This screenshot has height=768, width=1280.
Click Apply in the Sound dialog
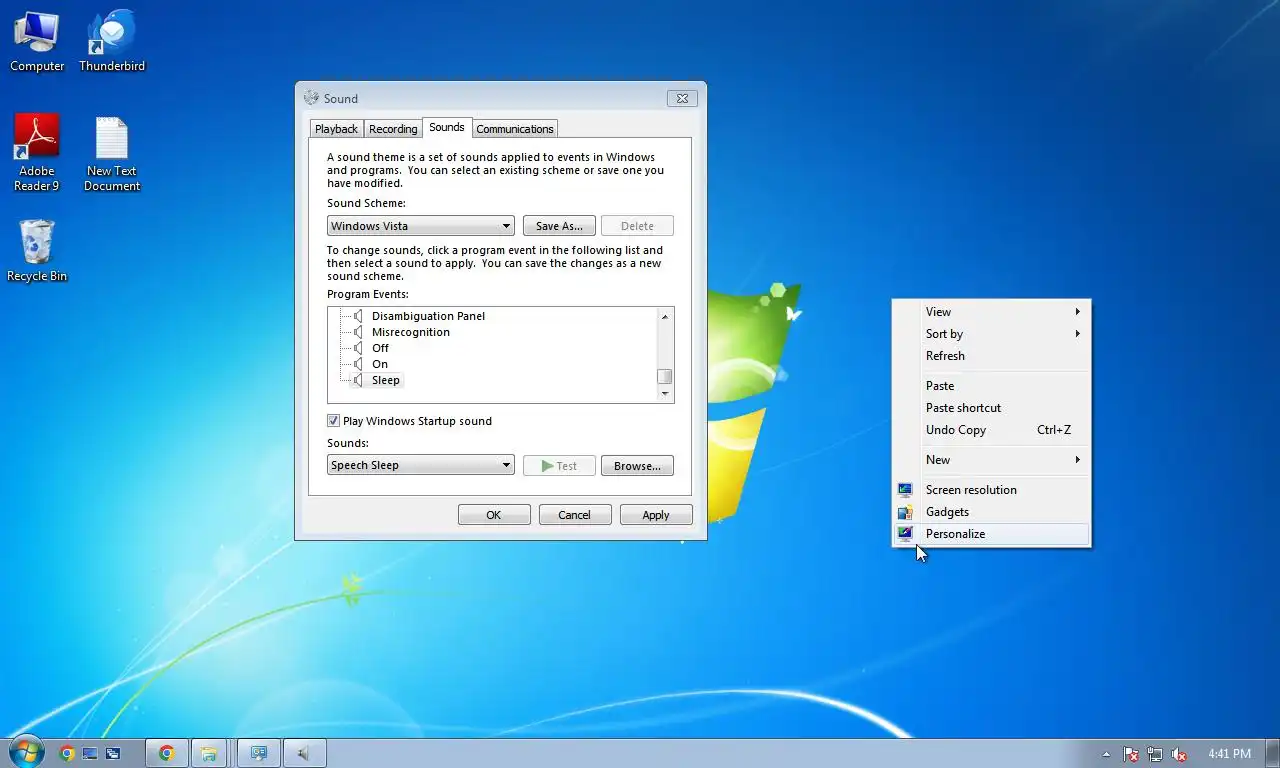tap(656, 515)
